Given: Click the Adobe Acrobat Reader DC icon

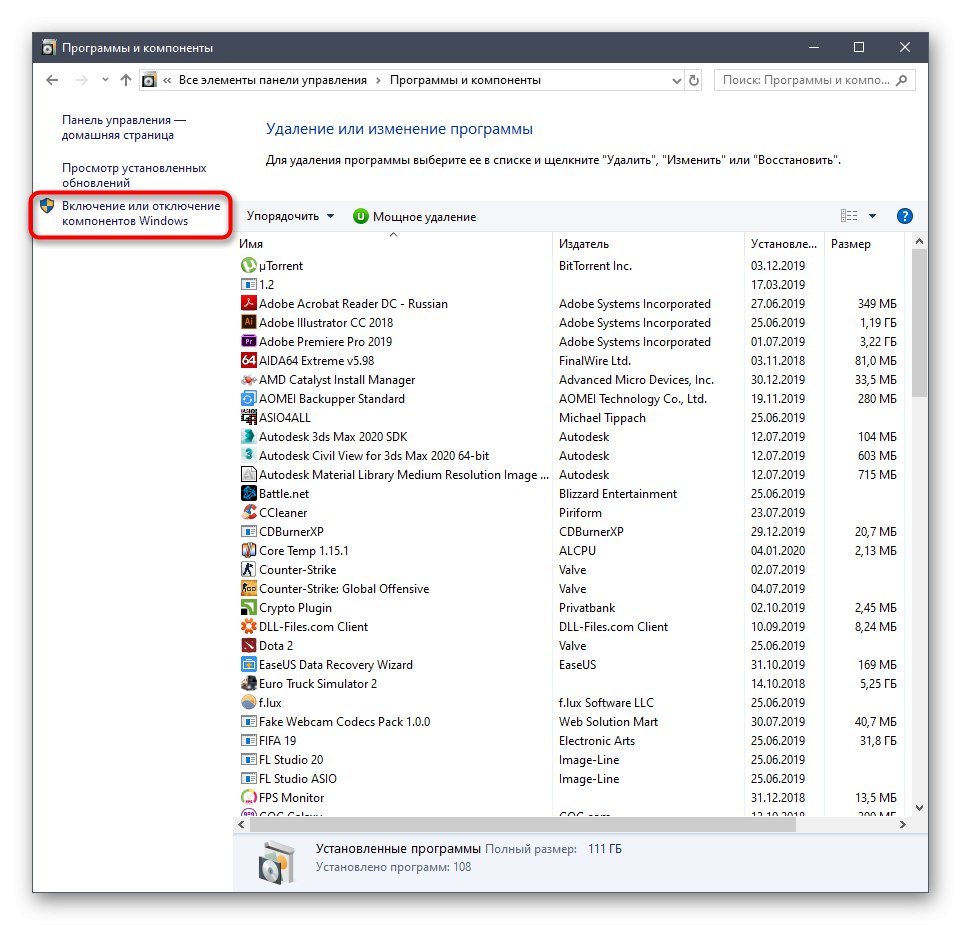Looking at the screenshot, I should (248, 303).
